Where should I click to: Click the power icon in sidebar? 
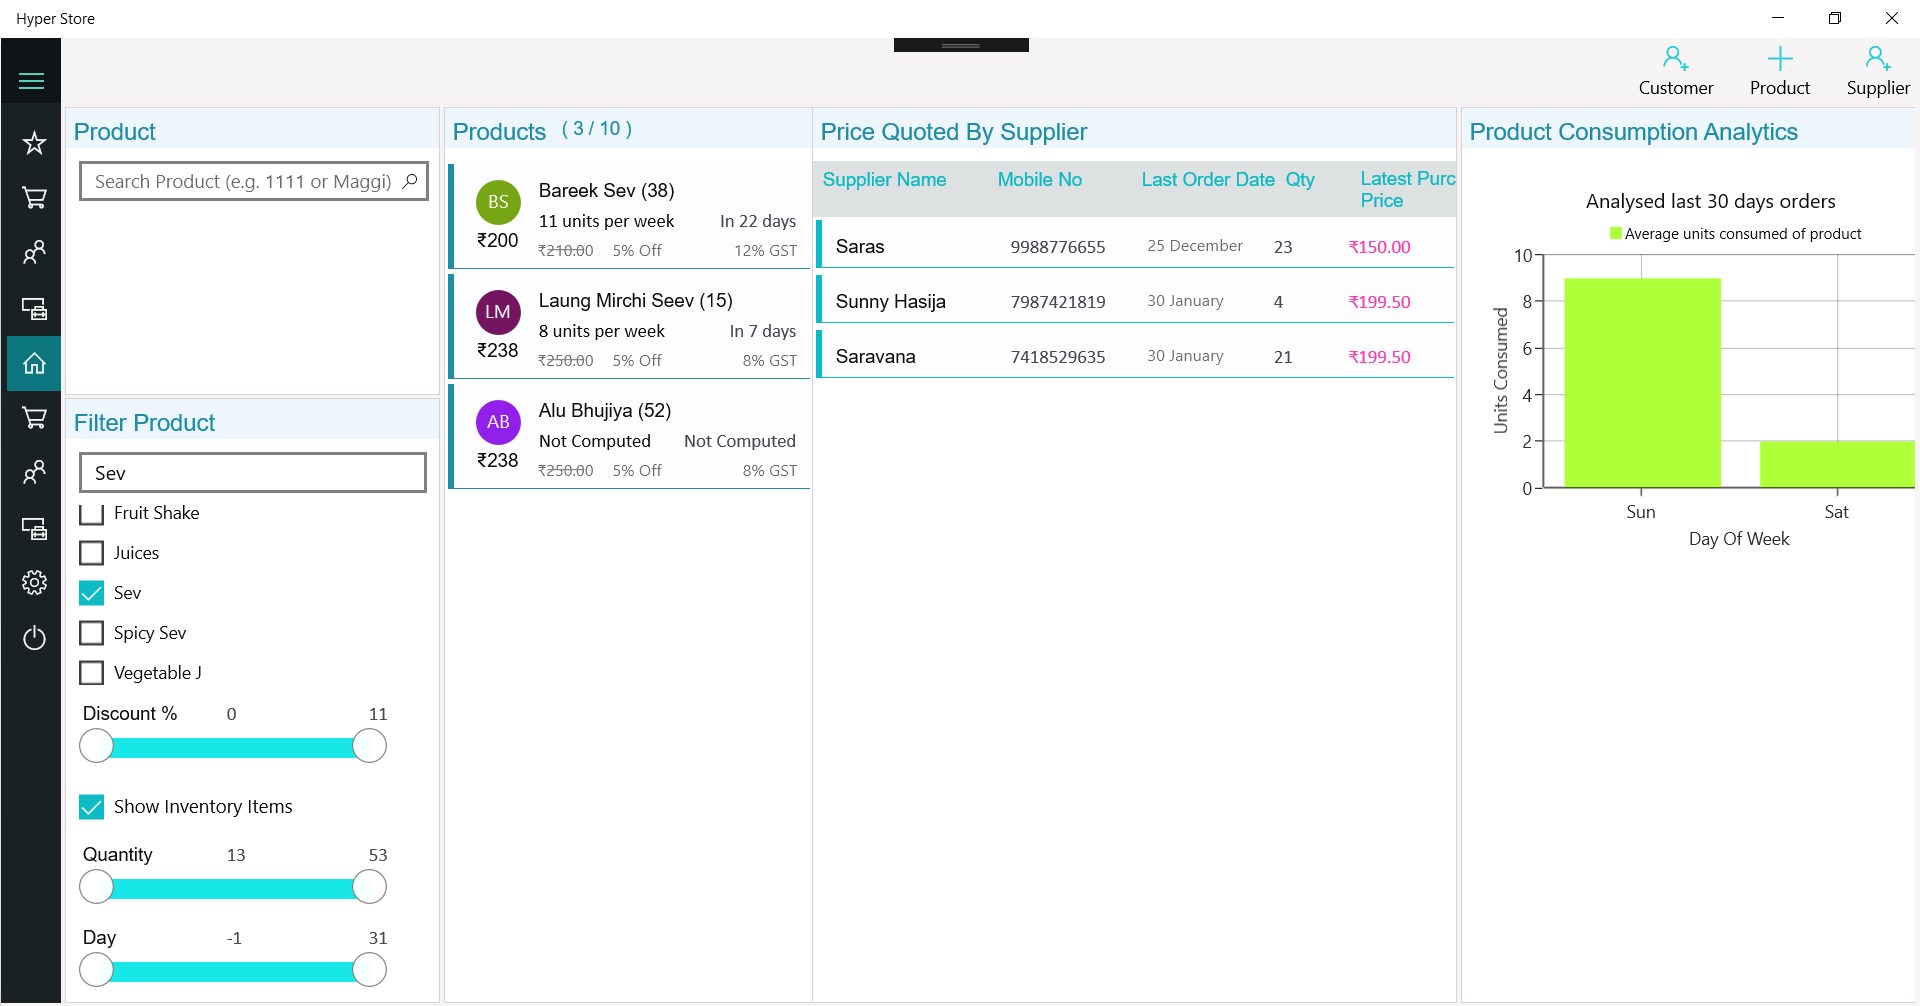click(x=34, y=638)
